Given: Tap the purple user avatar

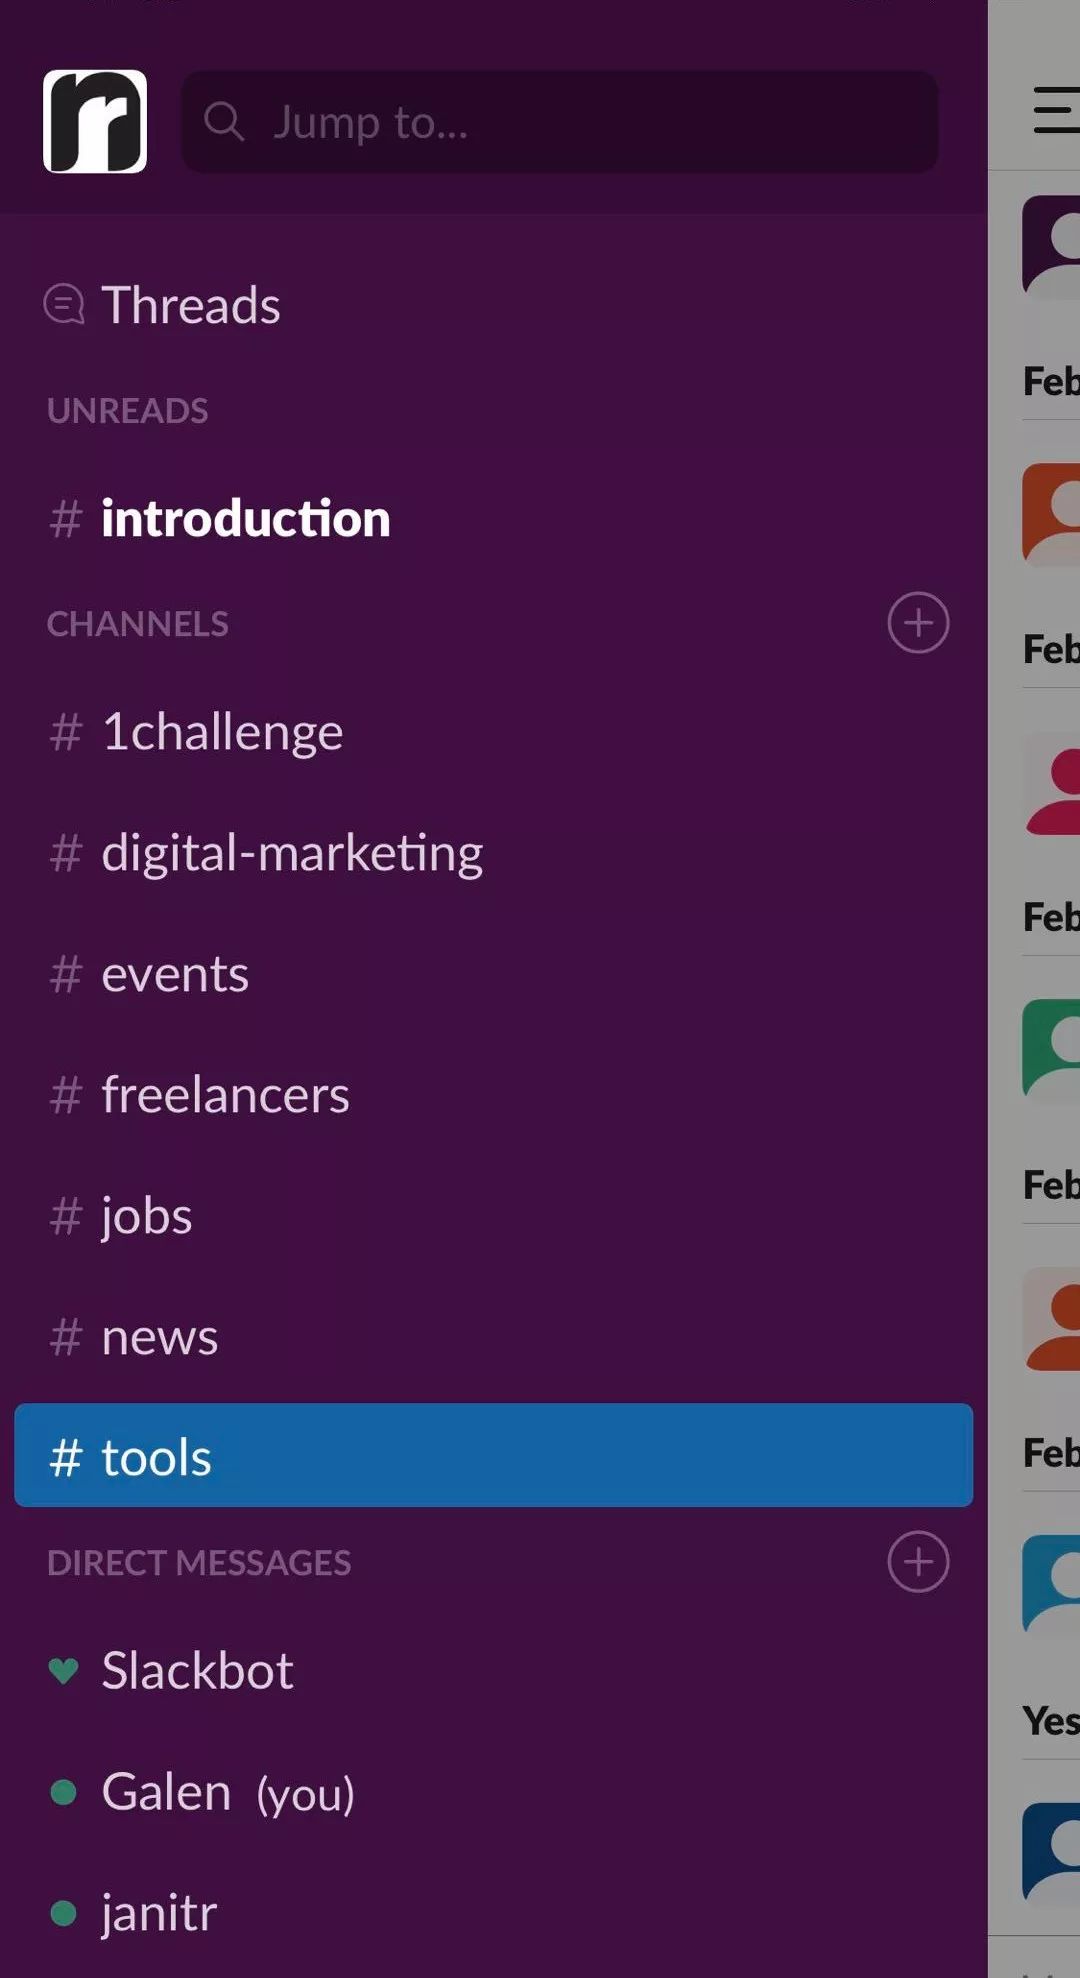Looking at the screenshot, I should [1051, 246].
